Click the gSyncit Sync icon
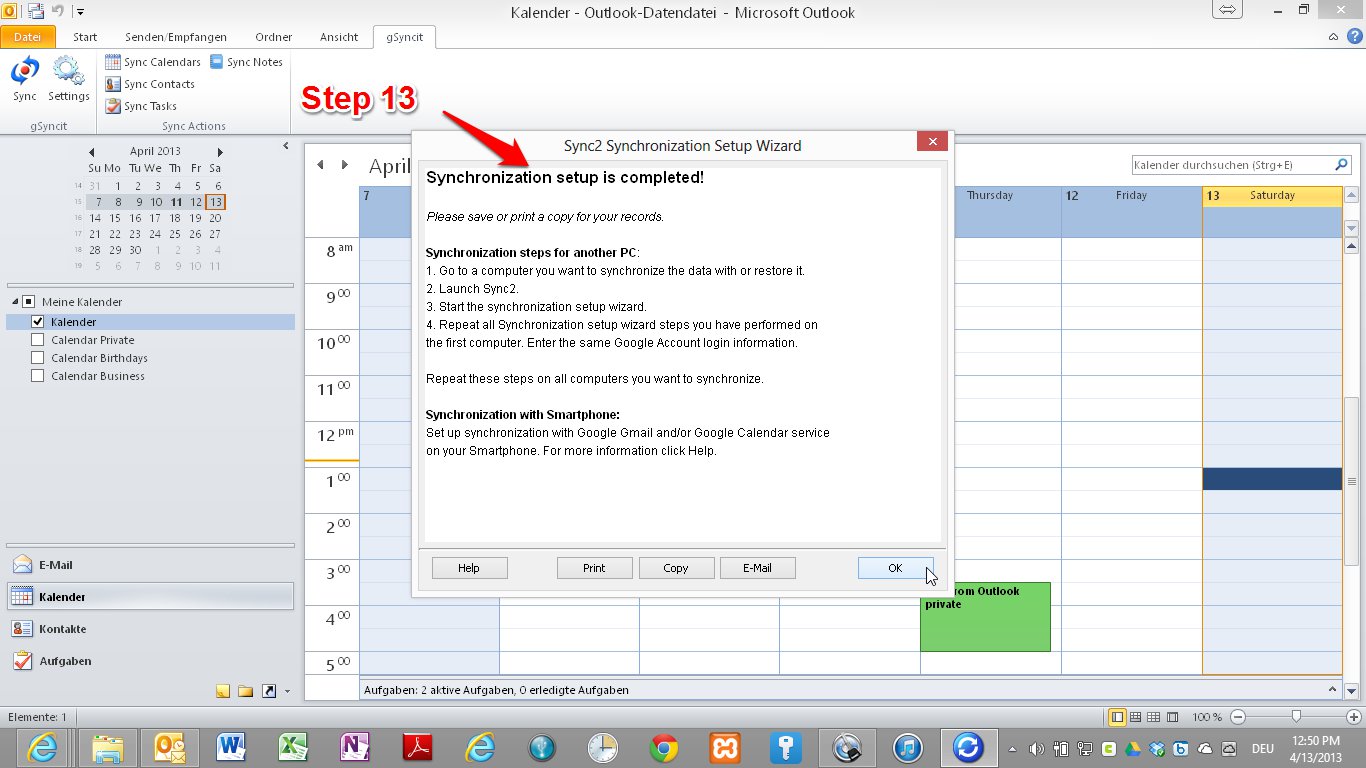 pos(25,79)
